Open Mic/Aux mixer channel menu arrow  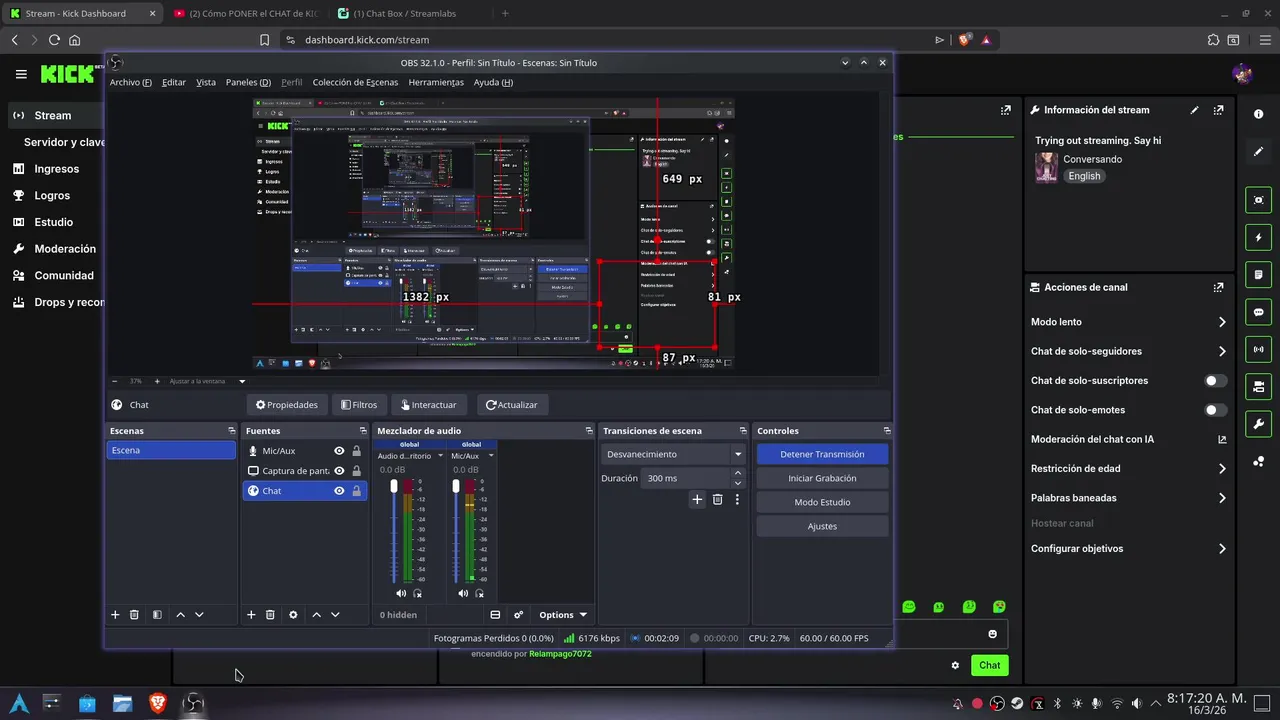490,456
